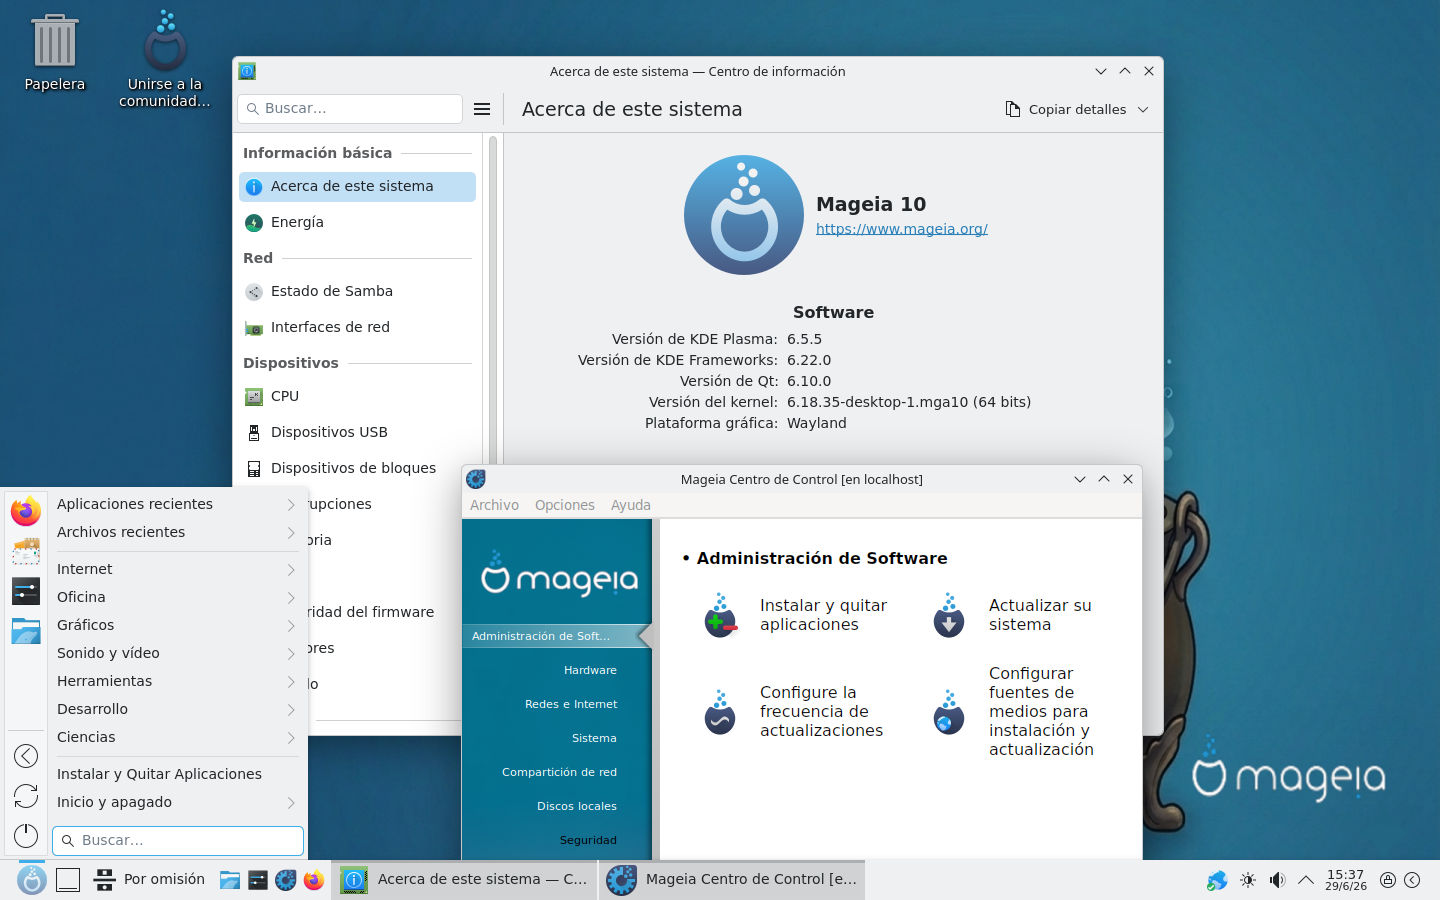Open the https://www.mageia.org/ link
The height and width of the screenshot is (900, 1440).
click(x=901, y=229)
